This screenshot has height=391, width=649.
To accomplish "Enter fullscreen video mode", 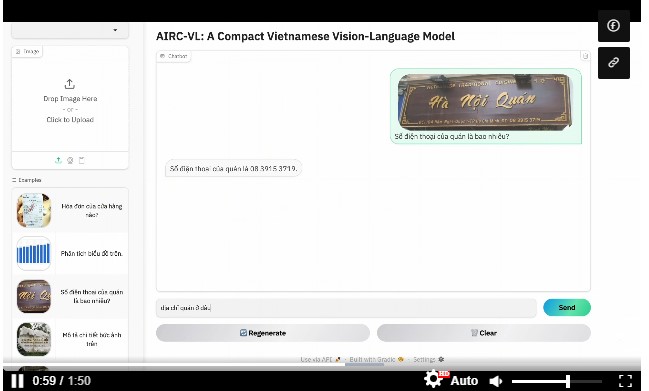I will tap(625, 381).
